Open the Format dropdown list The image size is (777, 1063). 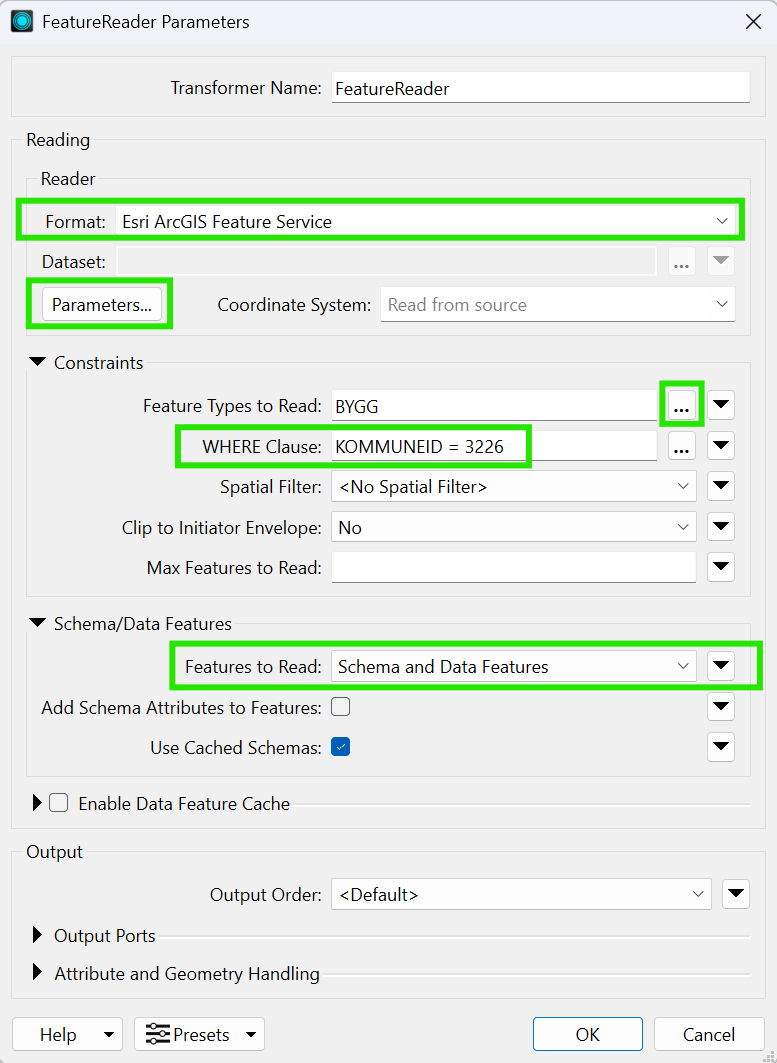click(427, 221)
